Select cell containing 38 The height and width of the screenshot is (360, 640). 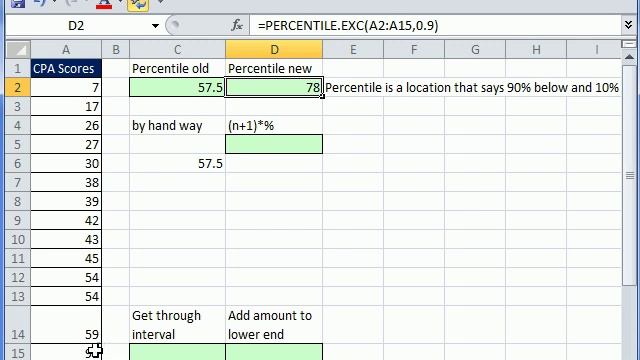tap(66, 182)
